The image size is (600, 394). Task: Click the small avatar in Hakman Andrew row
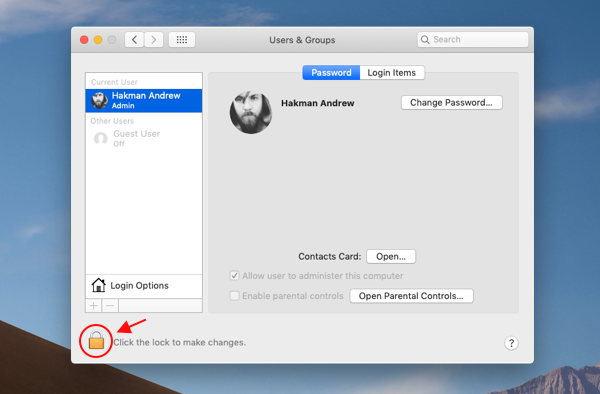(99, 100)
